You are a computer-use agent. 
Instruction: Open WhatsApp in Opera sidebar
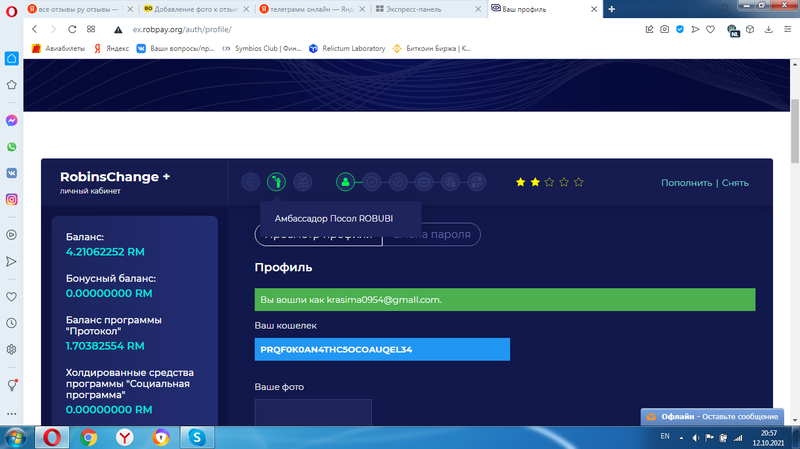click(x=12, y=146)
